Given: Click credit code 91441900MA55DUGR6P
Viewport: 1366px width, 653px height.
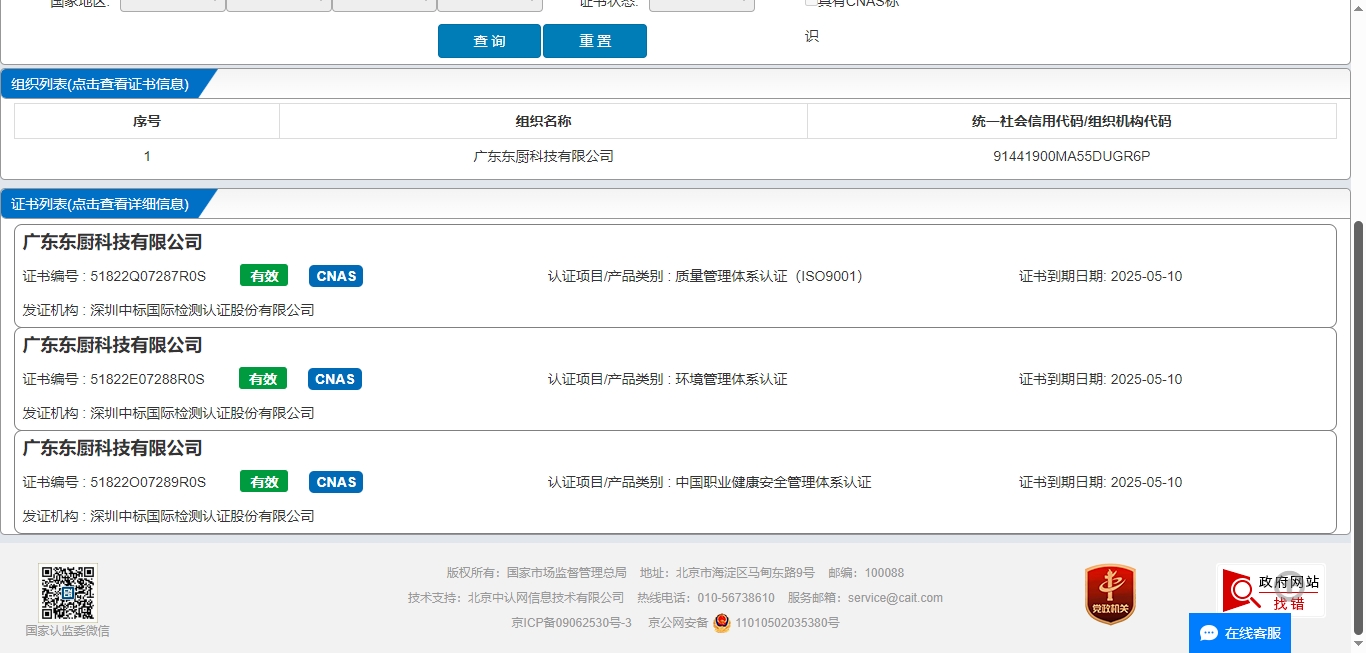Looking at the screenshot, I should [1071, 156].
